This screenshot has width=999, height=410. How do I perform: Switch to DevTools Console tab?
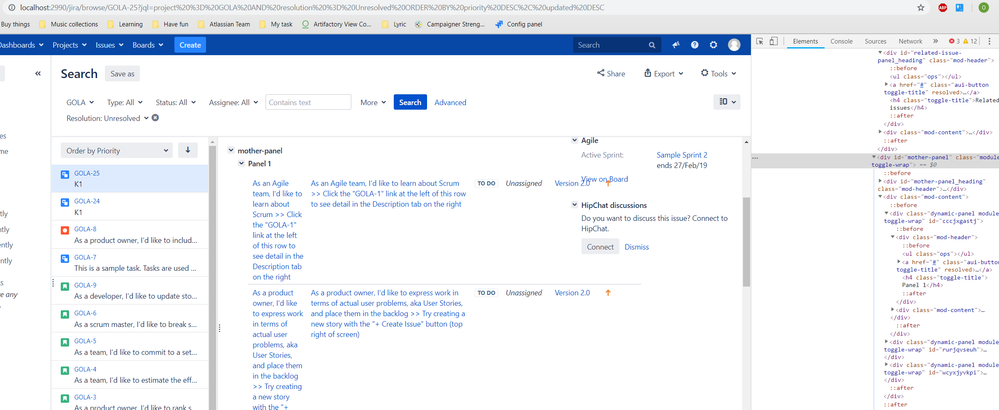pos(841,41)
